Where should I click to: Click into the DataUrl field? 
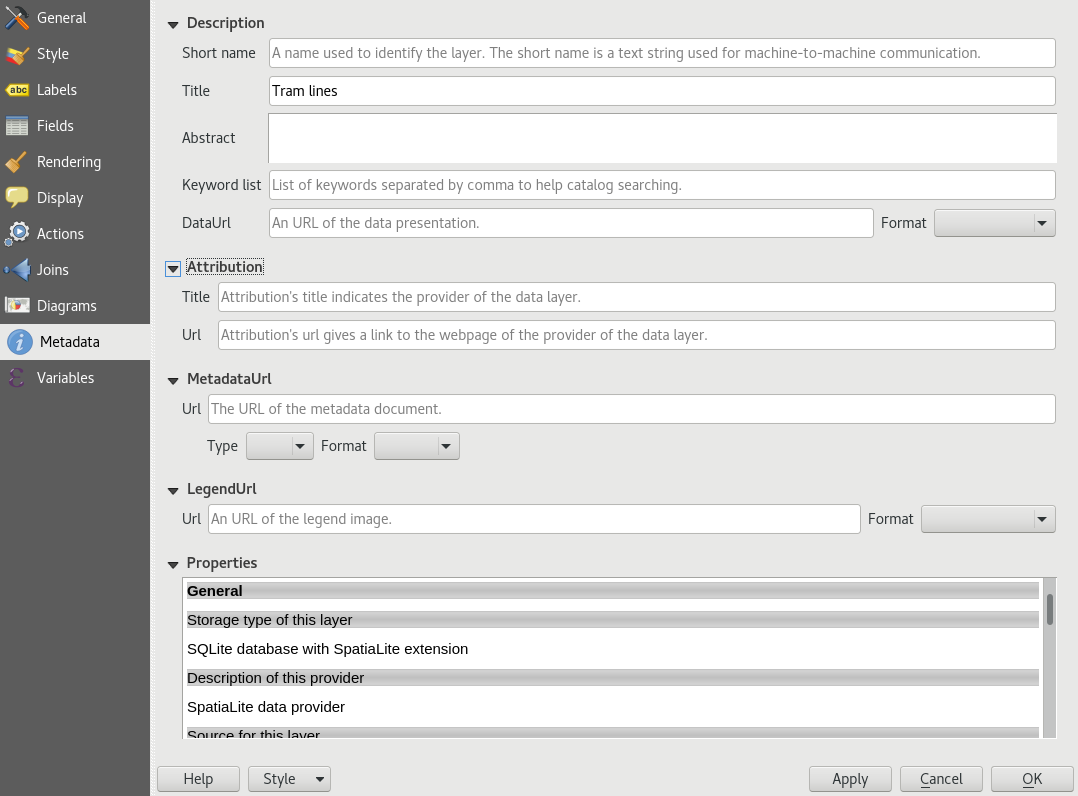coord(571,223)
